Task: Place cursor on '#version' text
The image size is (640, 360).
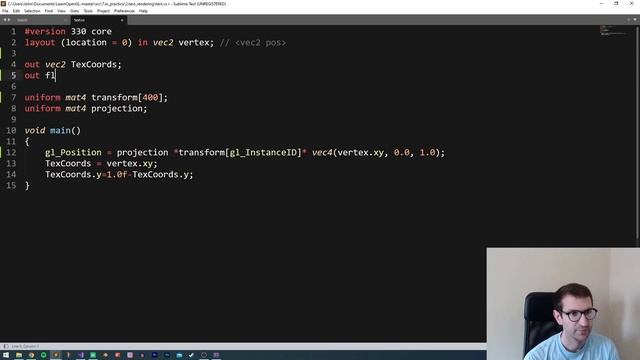Action: [x=45, y=31]
